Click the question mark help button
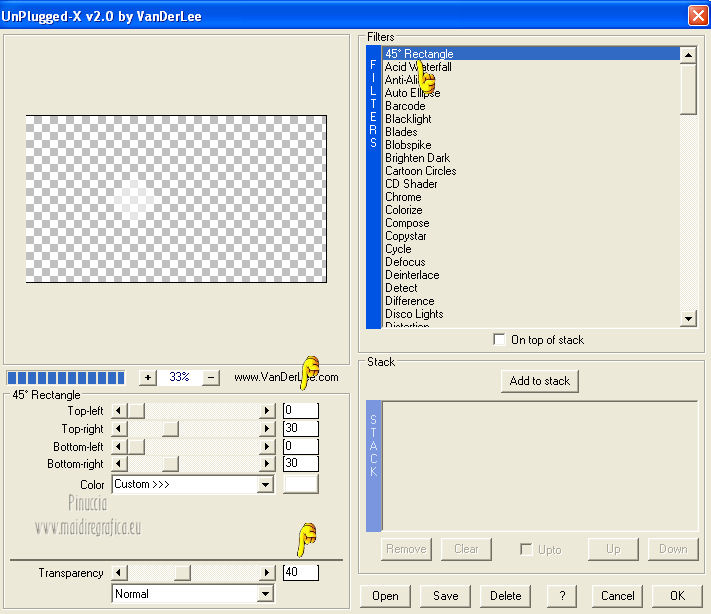The width and height of the screenshot is (711, 614). pos(562,596)
